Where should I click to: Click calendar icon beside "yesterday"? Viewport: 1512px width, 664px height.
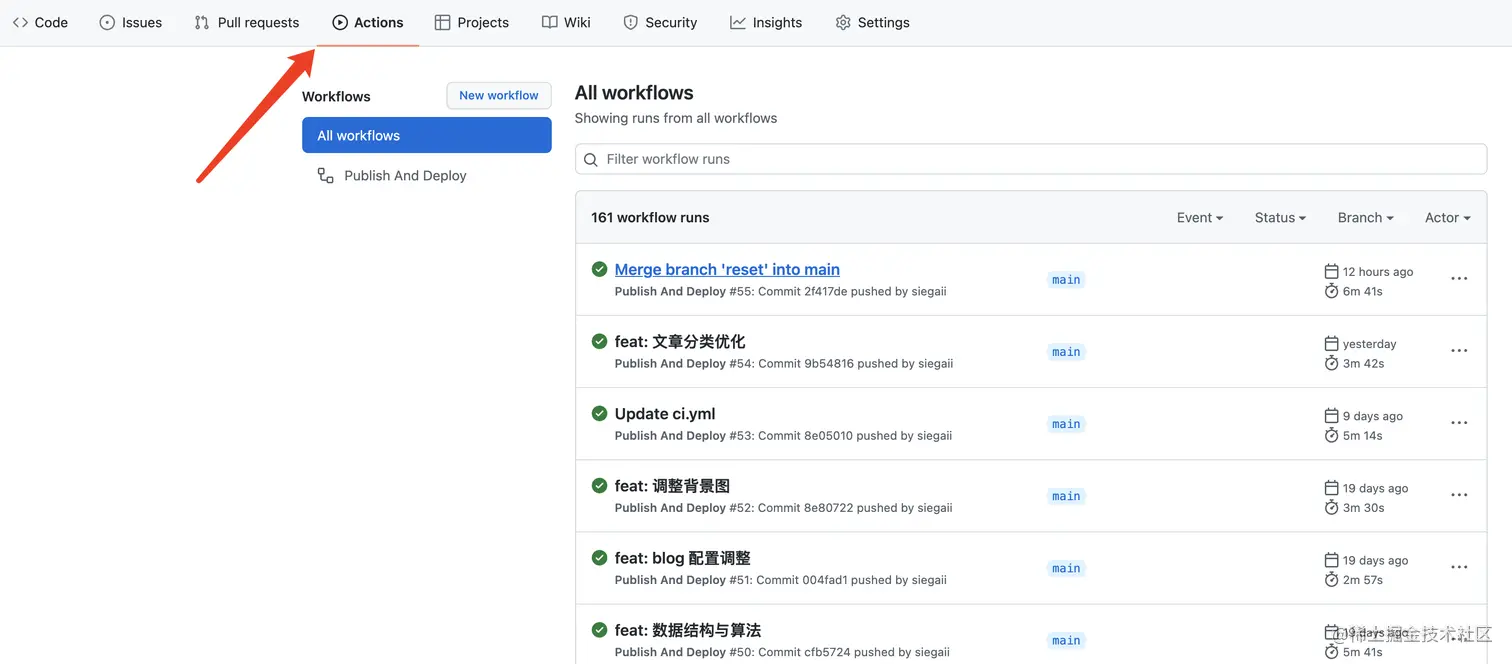1331,343
